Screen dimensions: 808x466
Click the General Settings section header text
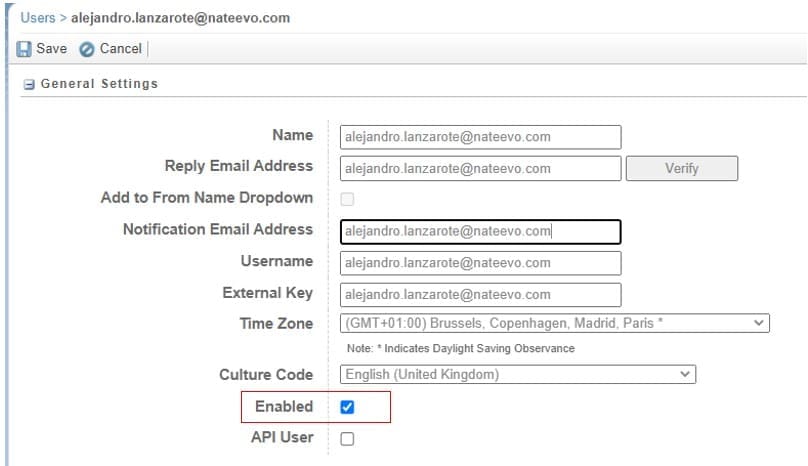tap(99, 84)
